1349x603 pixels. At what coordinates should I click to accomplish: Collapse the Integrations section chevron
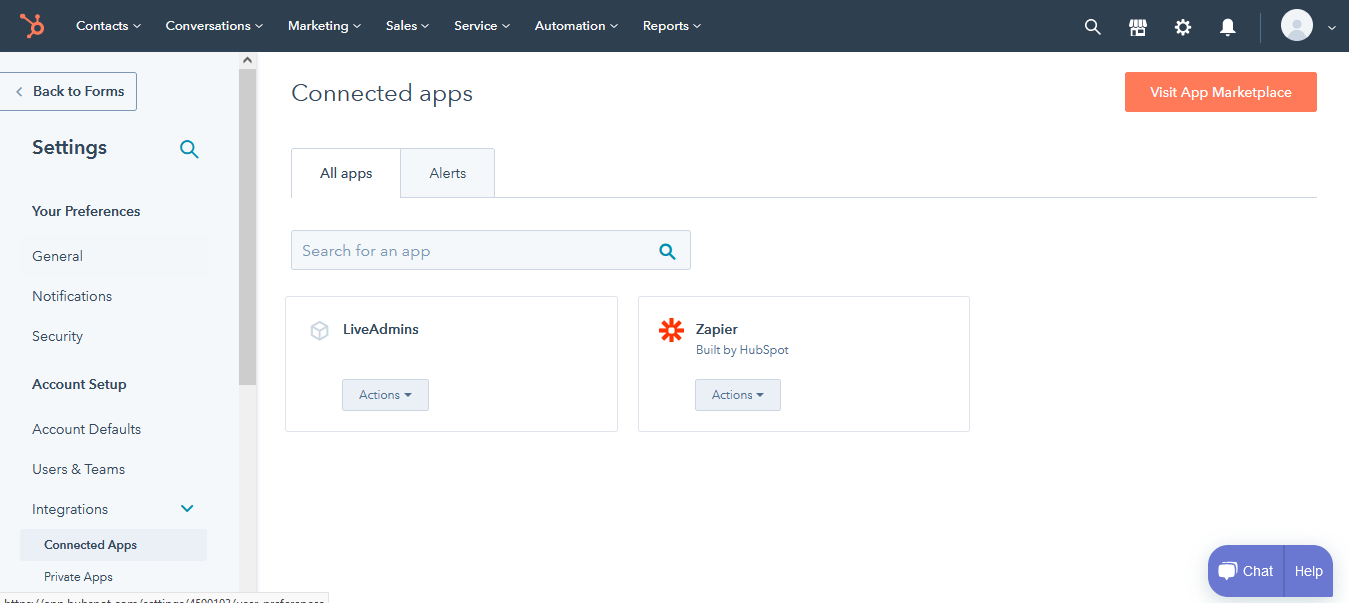(187, 509)
